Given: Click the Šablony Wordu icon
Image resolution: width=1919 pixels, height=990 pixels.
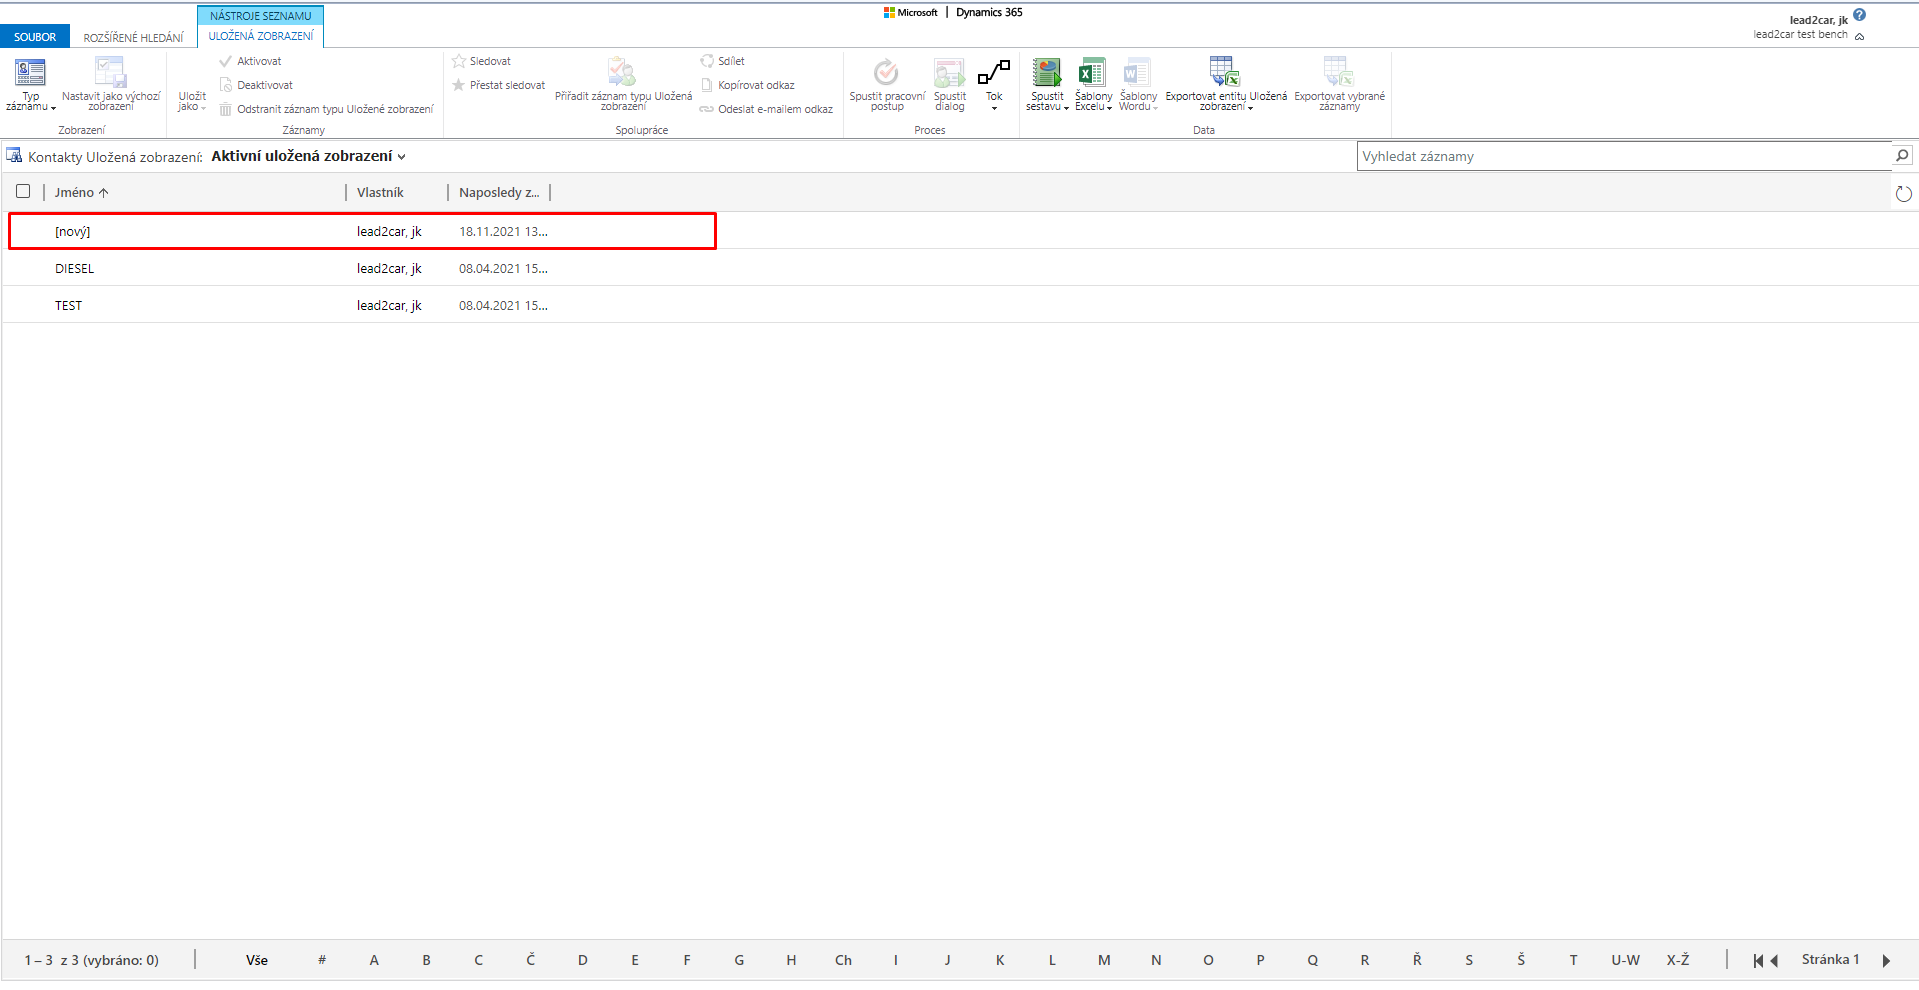Looking at the screenshot, I should [1137, 73].
